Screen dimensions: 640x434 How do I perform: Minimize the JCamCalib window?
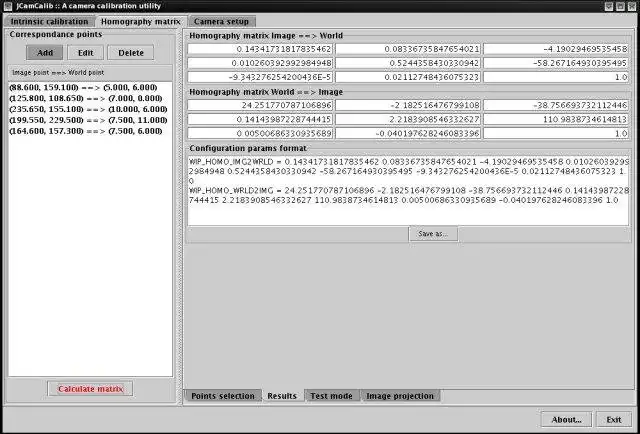click(609, 6)
